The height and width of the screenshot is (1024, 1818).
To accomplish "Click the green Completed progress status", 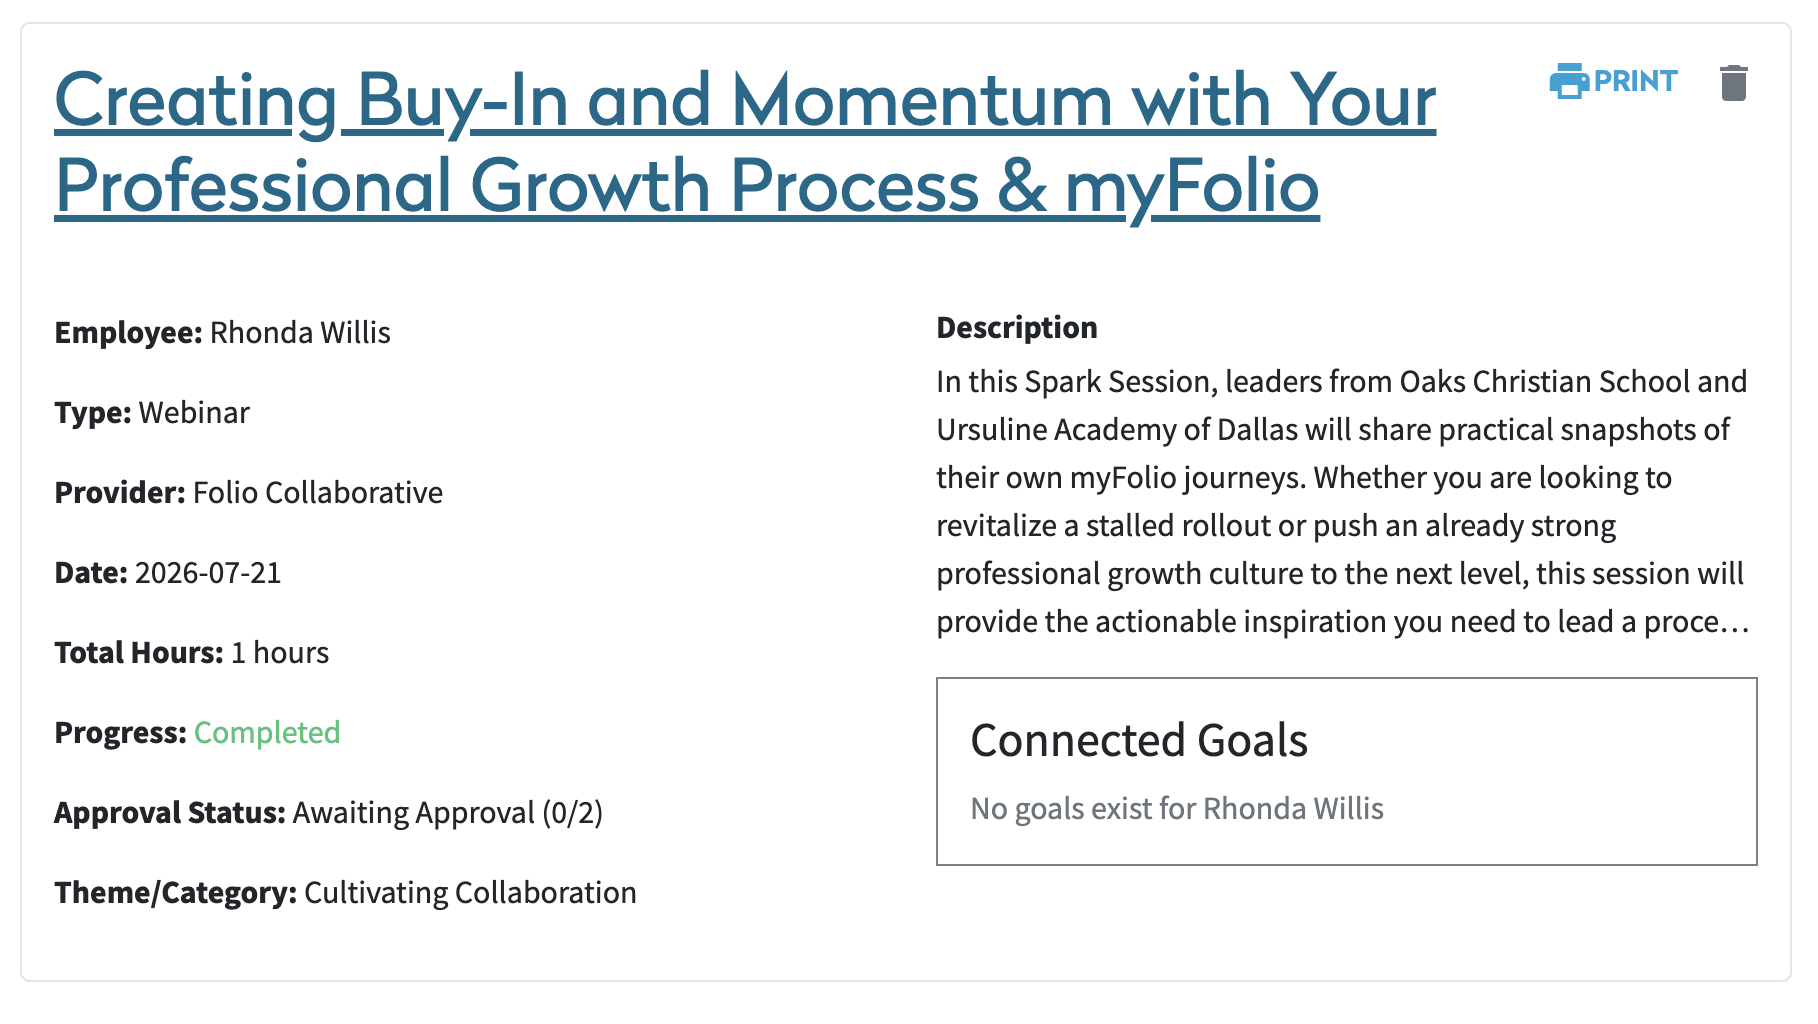I will pos(267,732).
